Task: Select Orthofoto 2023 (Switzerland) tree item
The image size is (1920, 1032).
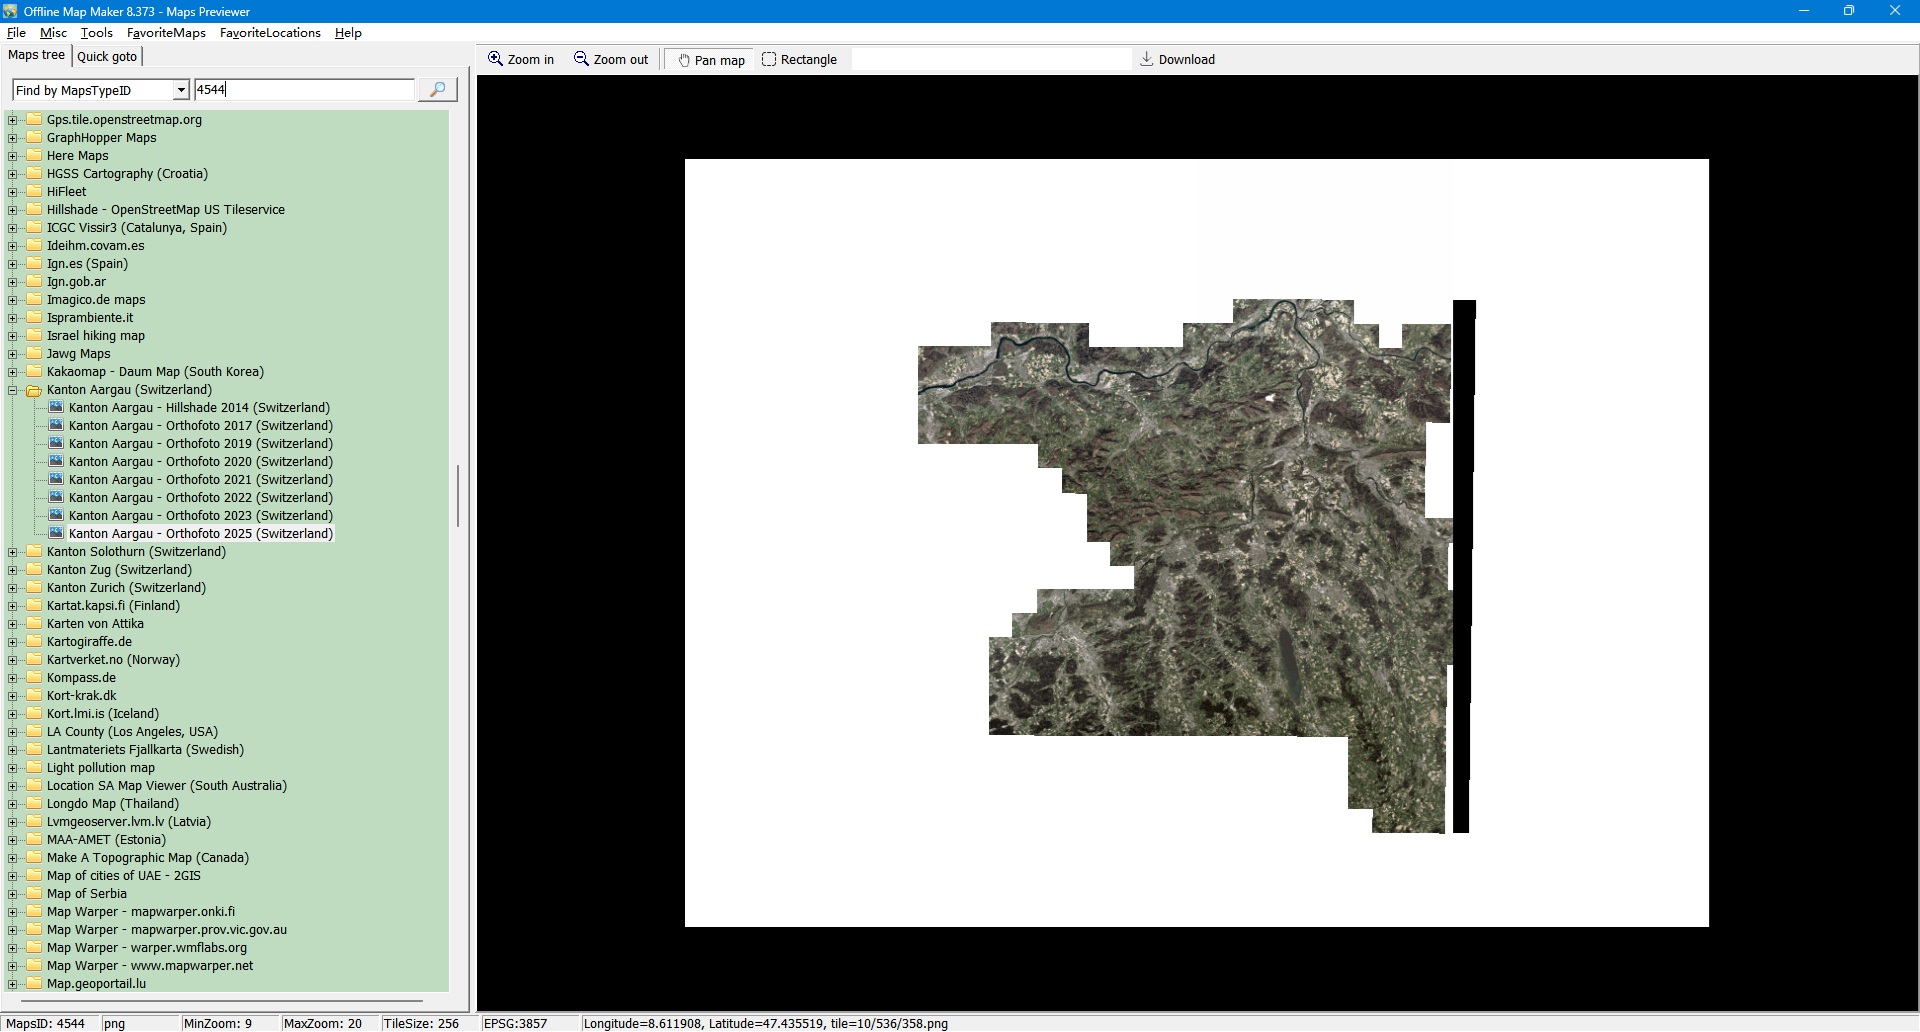Action: point(200,516)
